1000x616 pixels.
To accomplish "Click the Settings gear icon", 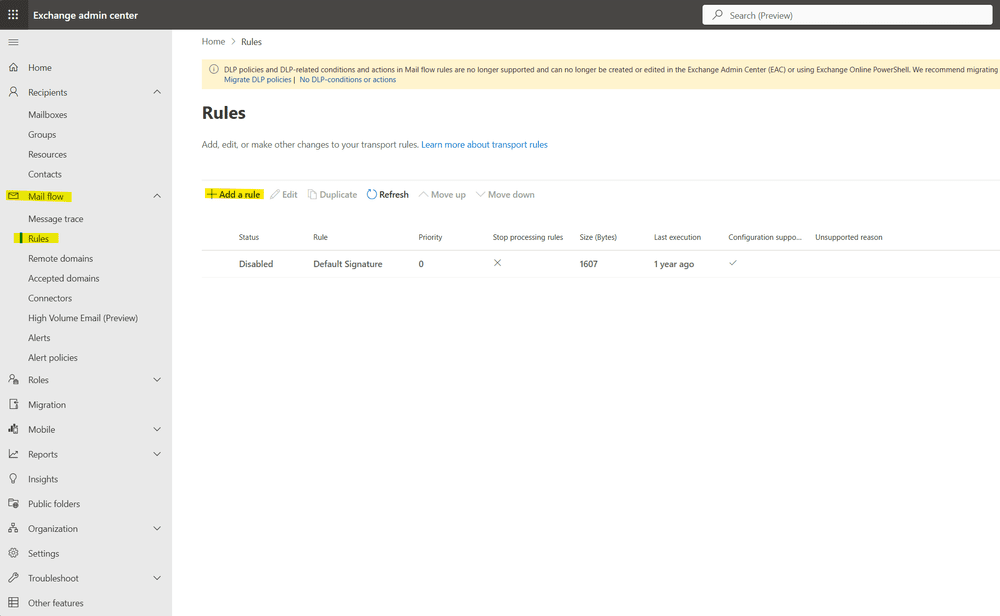I will (x=13, y=553).
